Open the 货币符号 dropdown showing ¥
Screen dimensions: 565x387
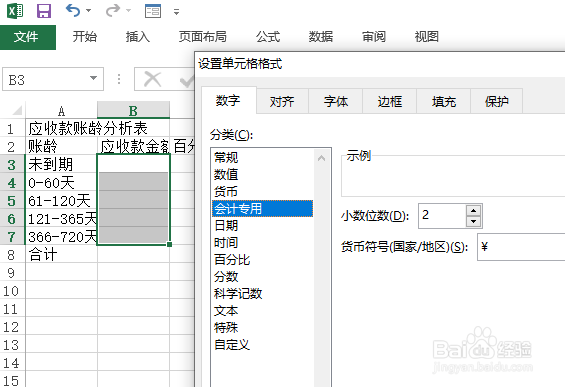[521, 247]
